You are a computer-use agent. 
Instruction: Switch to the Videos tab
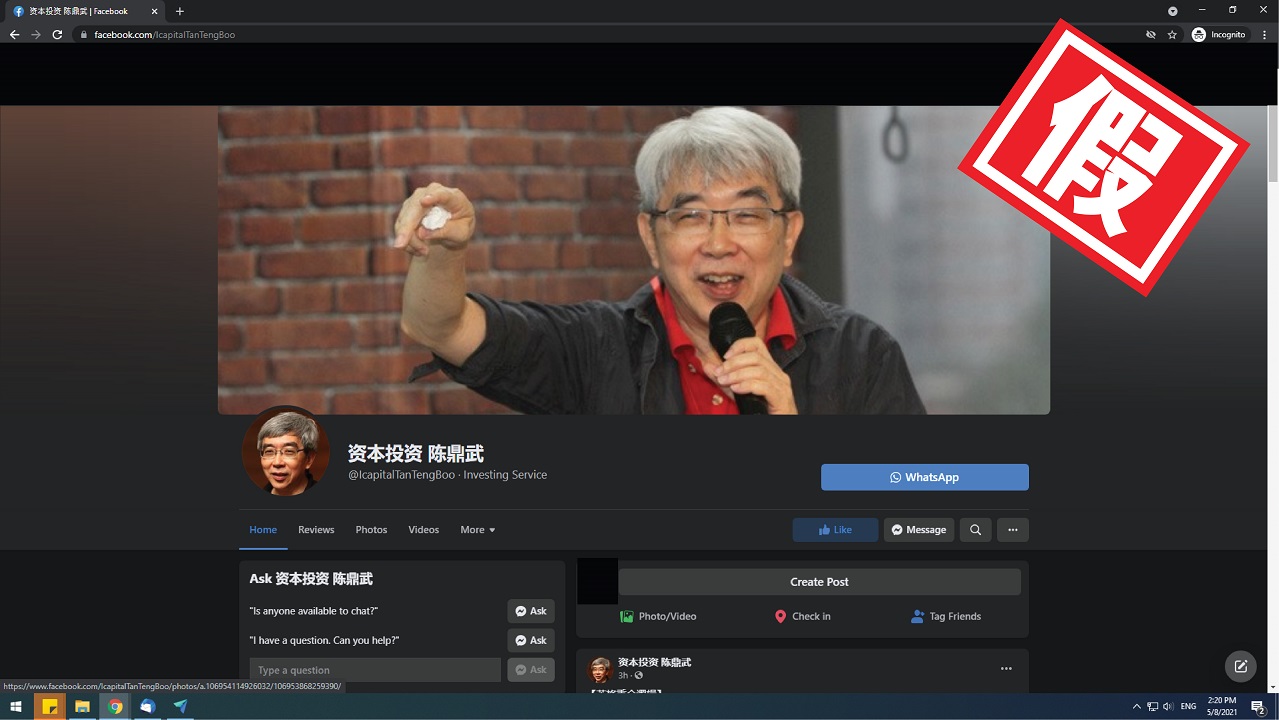click(424, 530)
